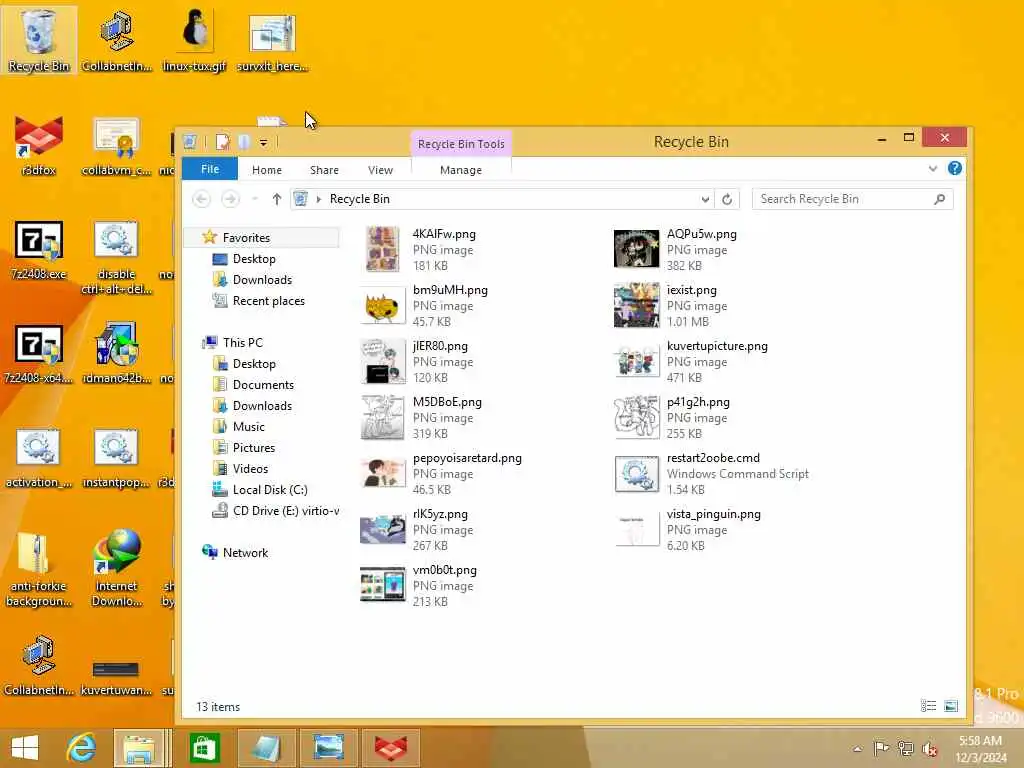Open the Manage ribbon tab

point(460,170)
